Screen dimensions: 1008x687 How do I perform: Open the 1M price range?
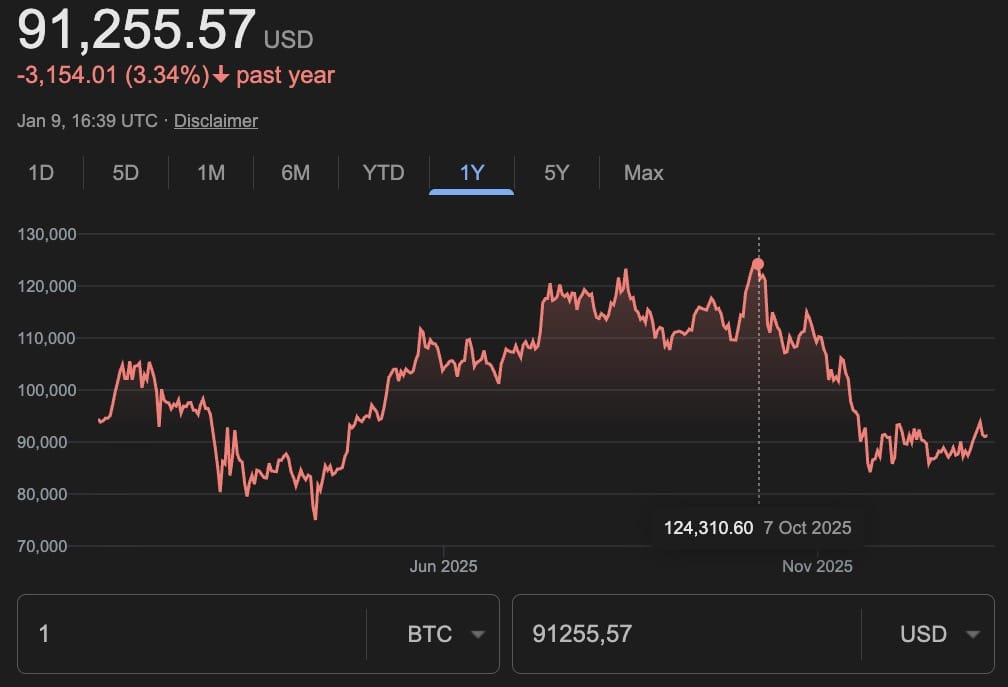[209, 173]
